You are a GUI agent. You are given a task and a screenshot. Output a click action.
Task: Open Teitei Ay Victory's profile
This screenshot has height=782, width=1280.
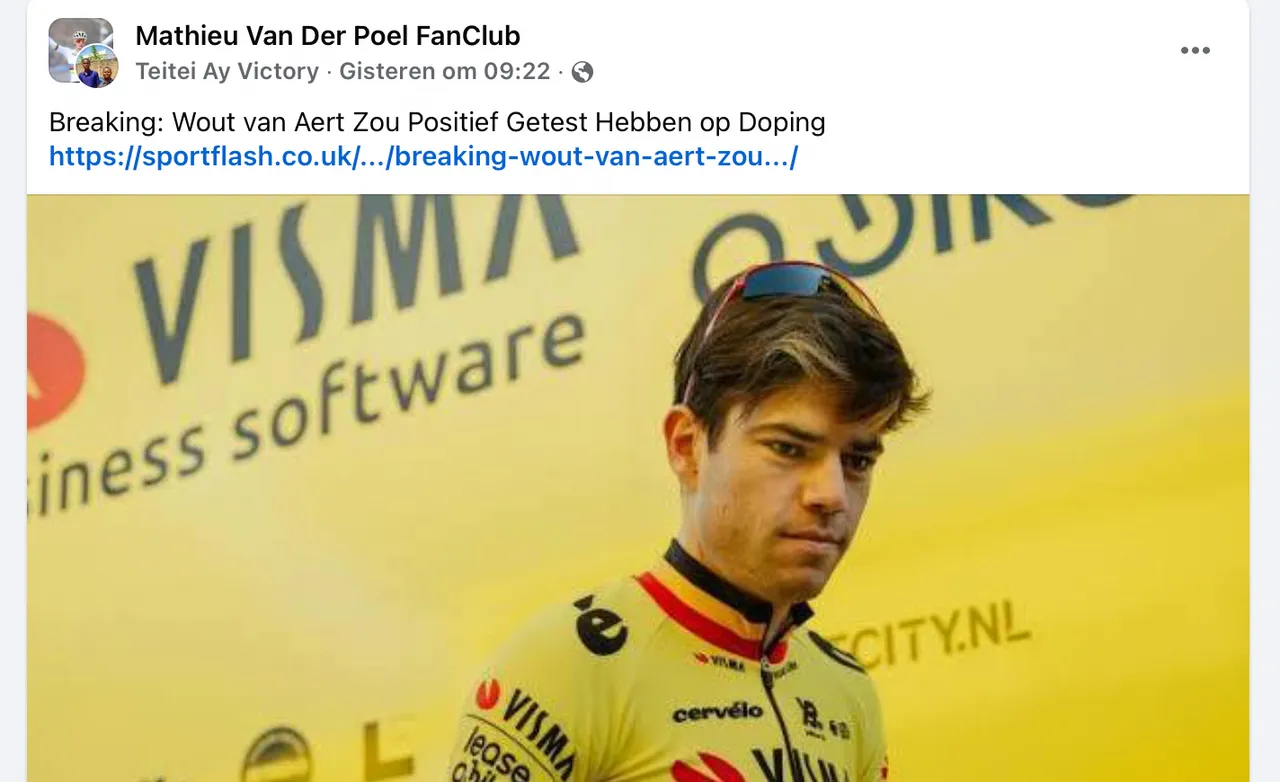point(227,72)
